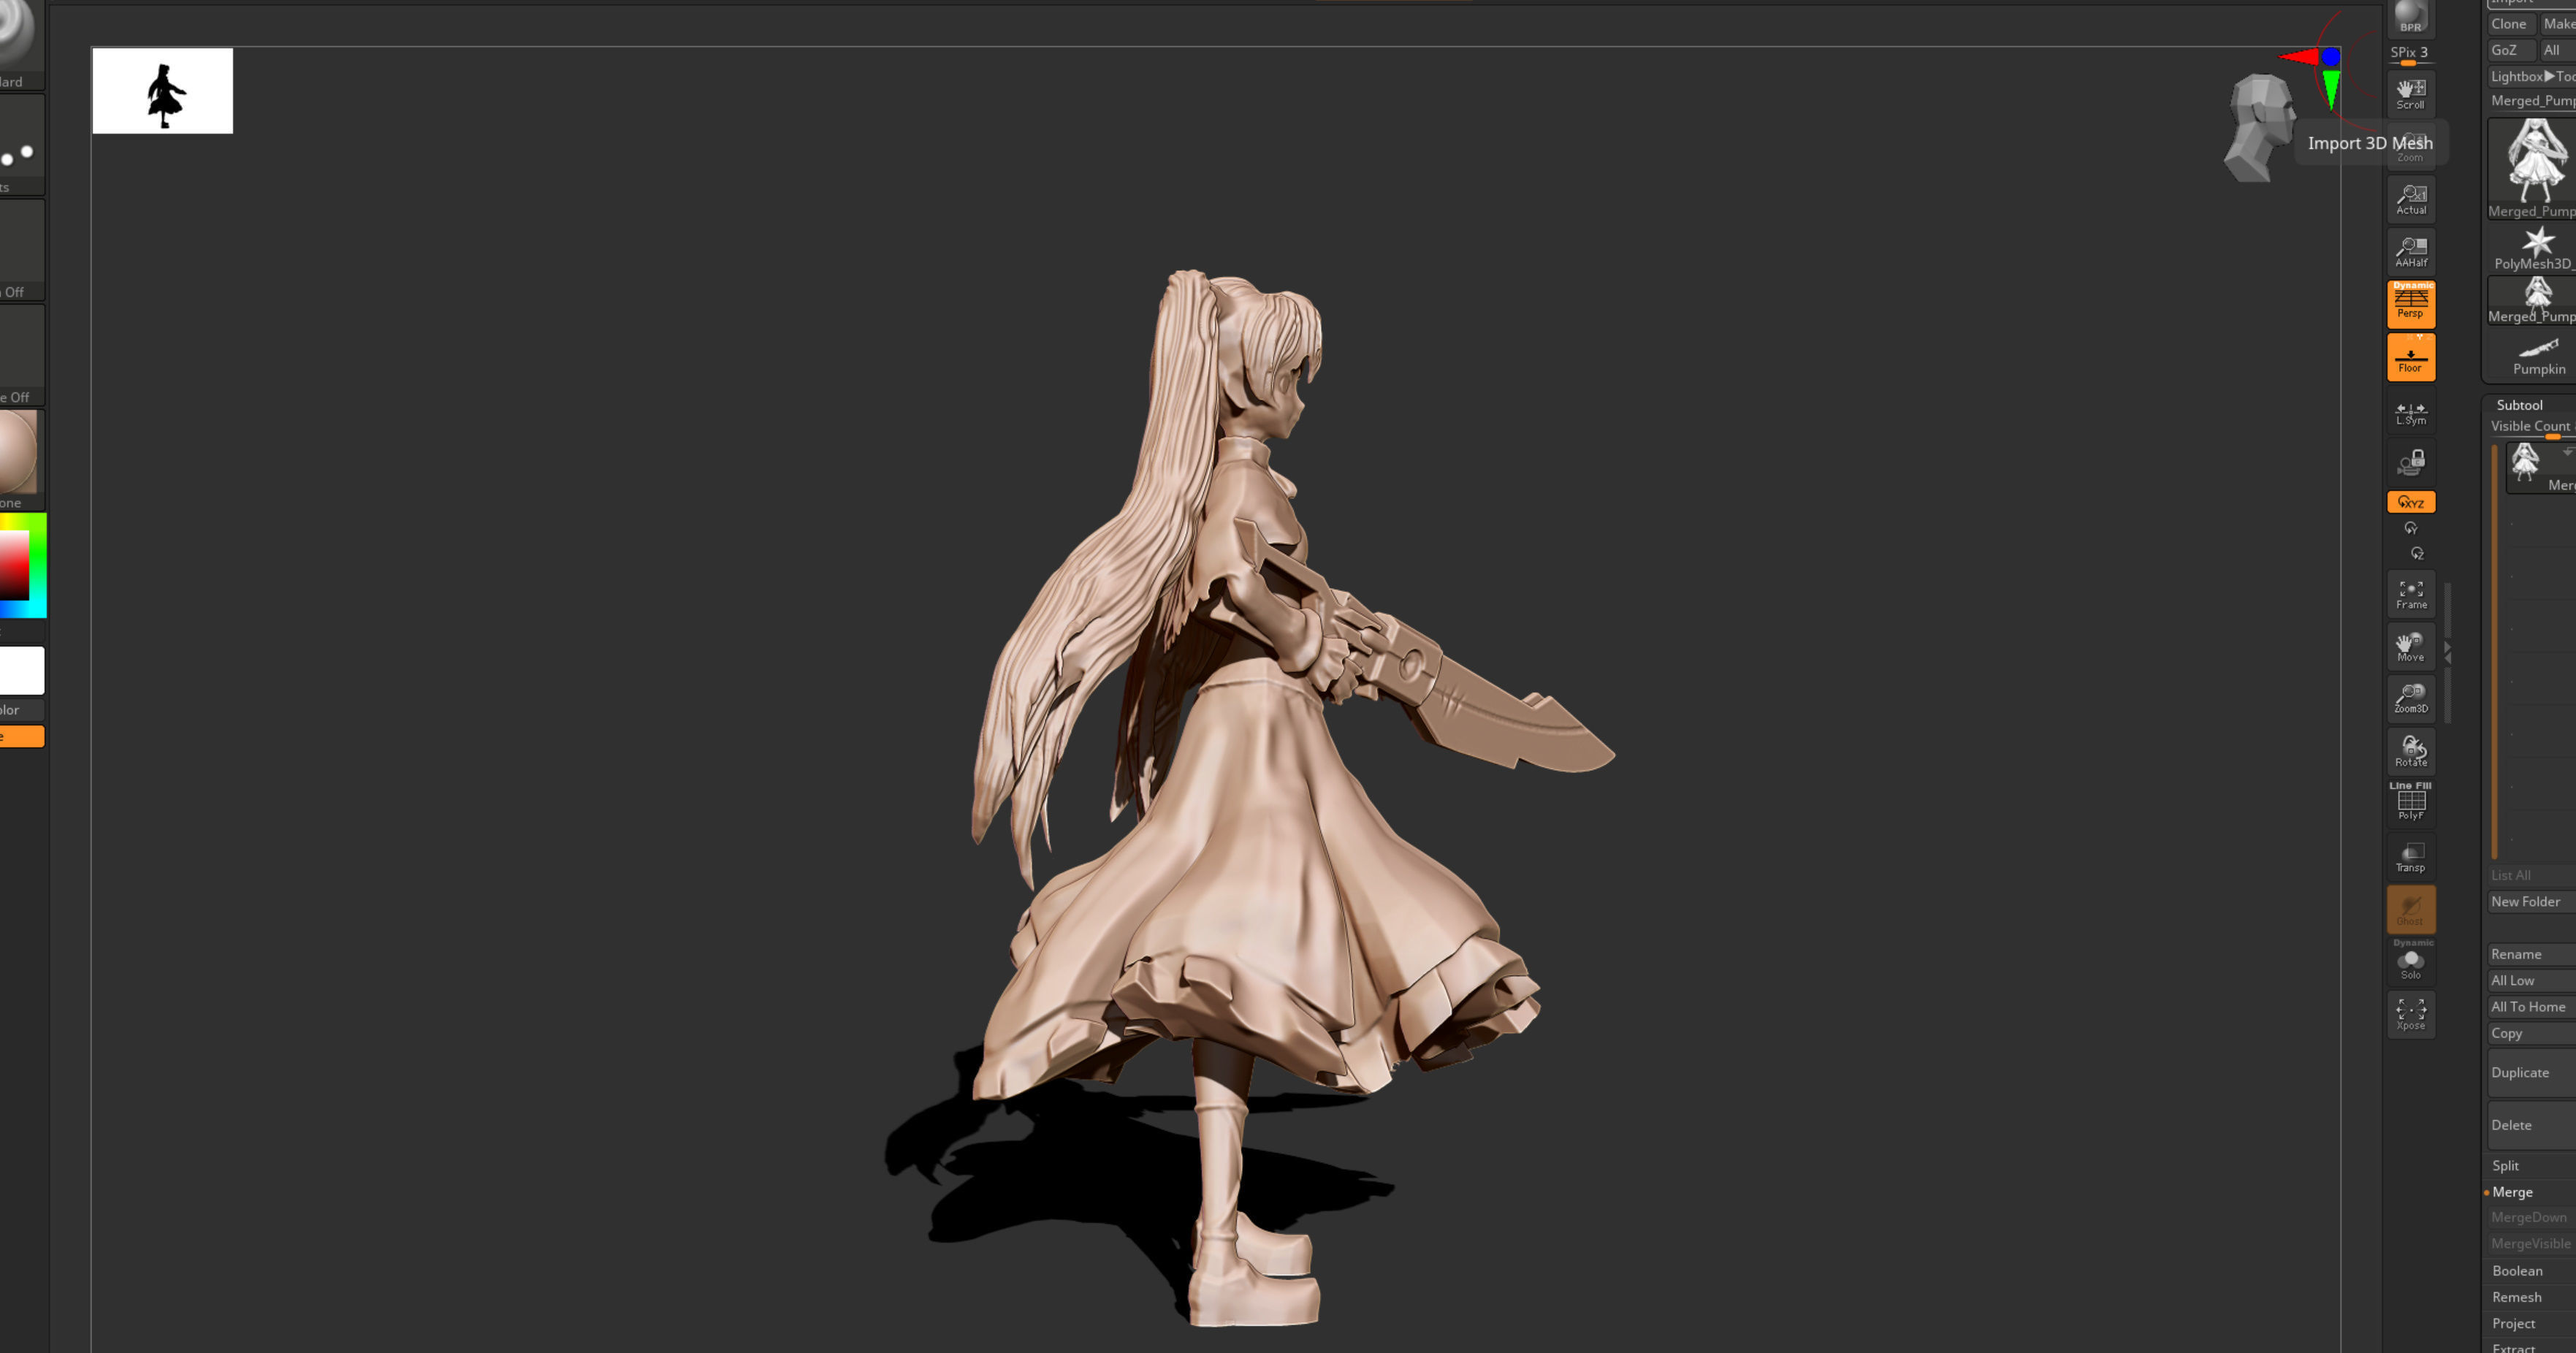This screenshot has height=1353, width=2576.
Task: Create a New Folder in Subtool
Action: click(2531, 901)
